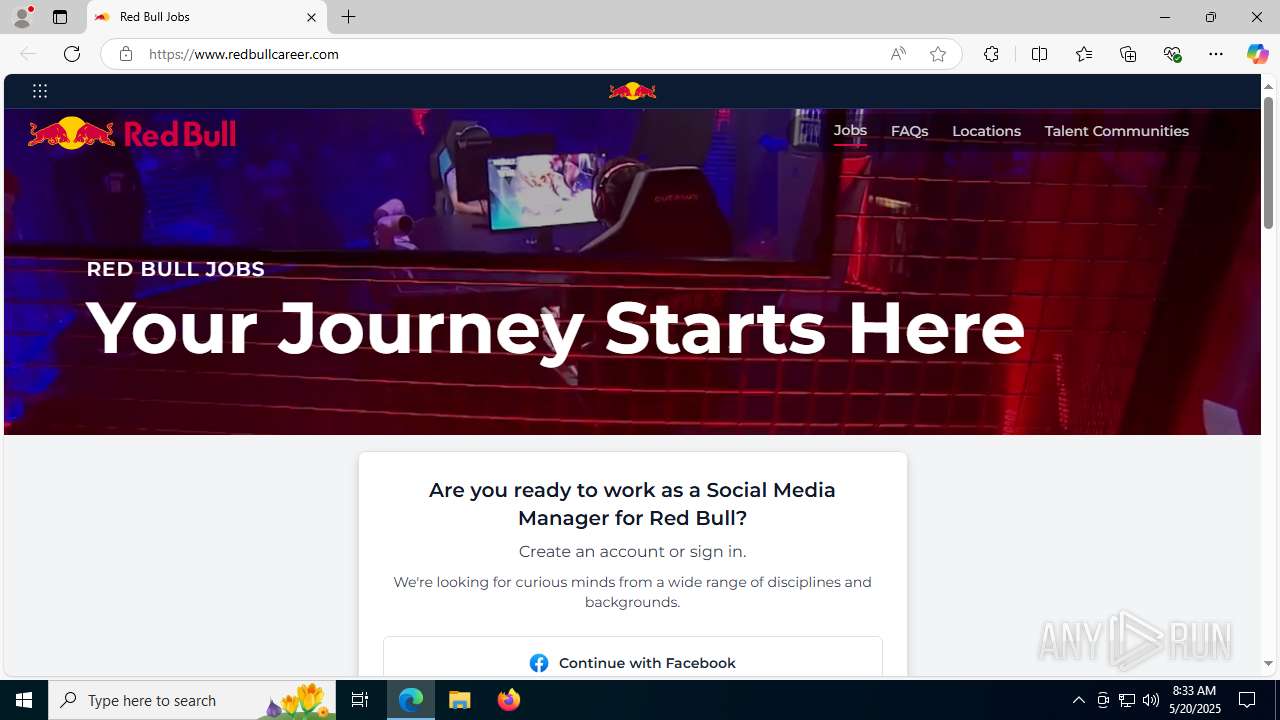Open File Explorer from taskbar
This screenshot has width=1280, height=720.
pos(460,700)
